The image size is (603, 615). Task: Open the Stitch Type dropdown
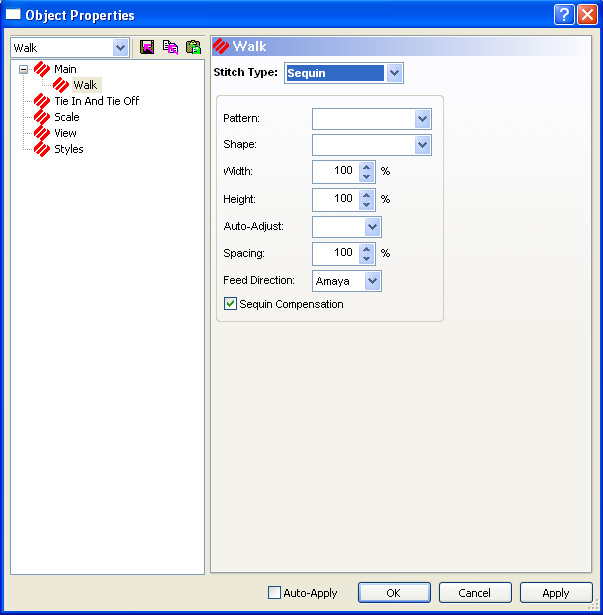click(394, 73)
